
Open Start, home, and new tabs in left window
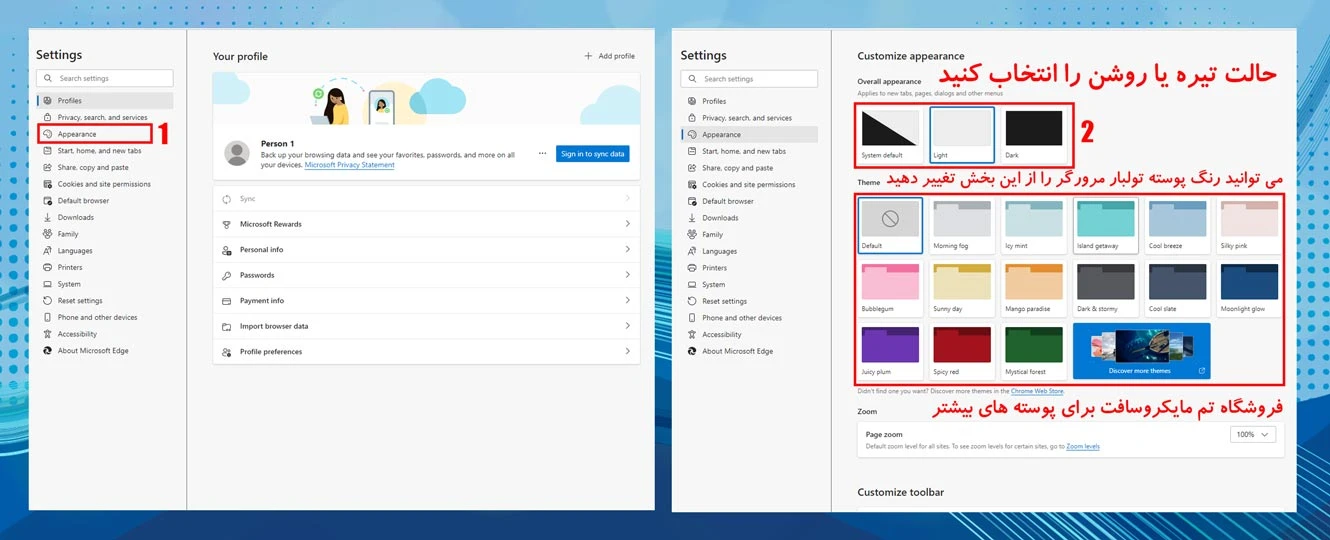pyautogui.click(x=99, y=151)
